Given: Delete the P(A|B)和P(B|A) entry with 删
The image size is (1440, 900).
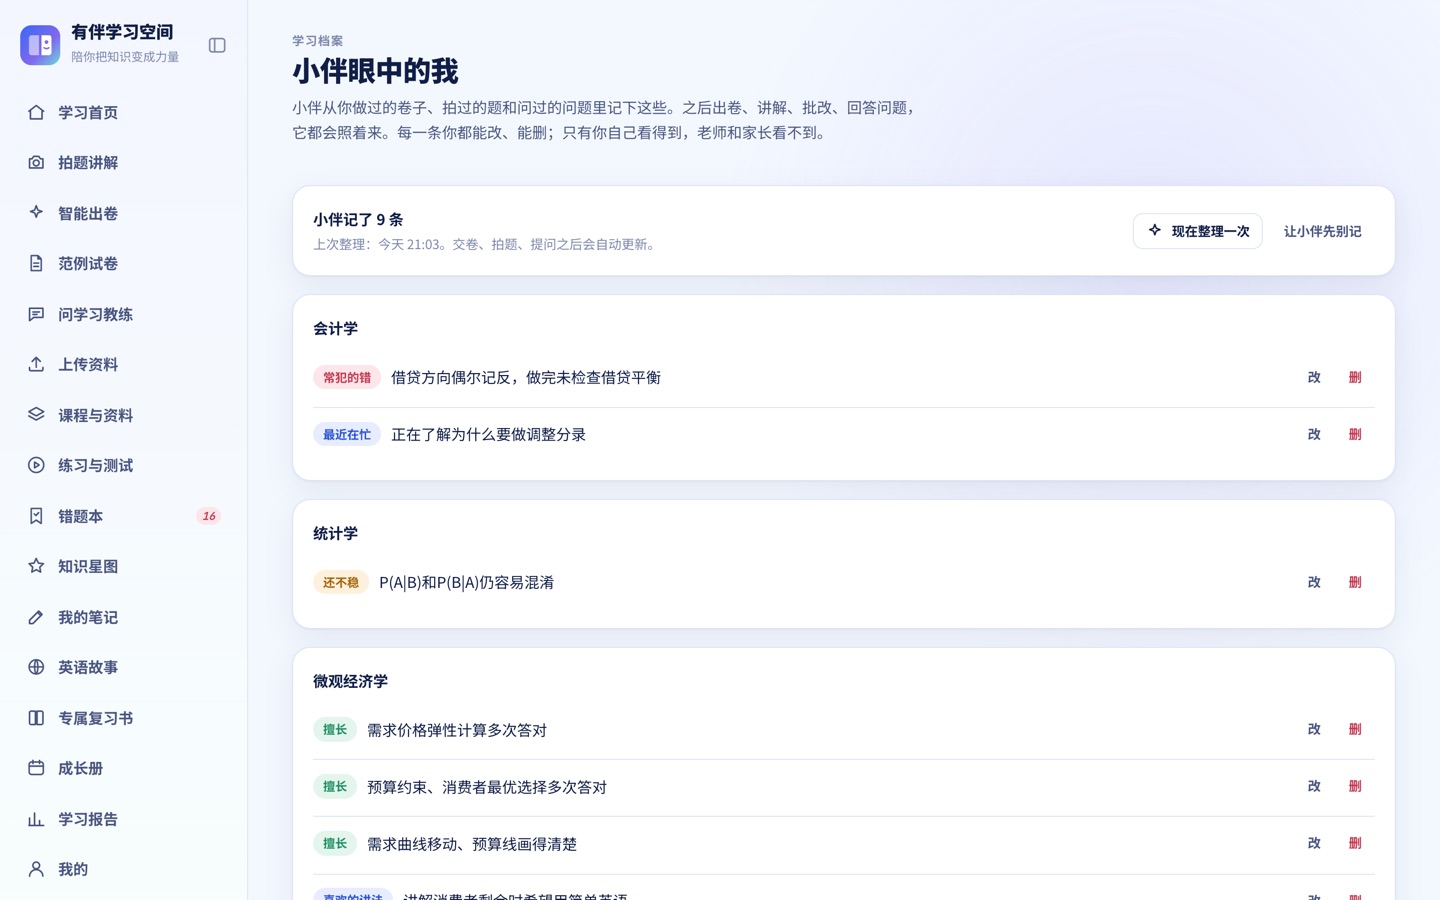Looking at the screenshot, I should (1355, 582).
